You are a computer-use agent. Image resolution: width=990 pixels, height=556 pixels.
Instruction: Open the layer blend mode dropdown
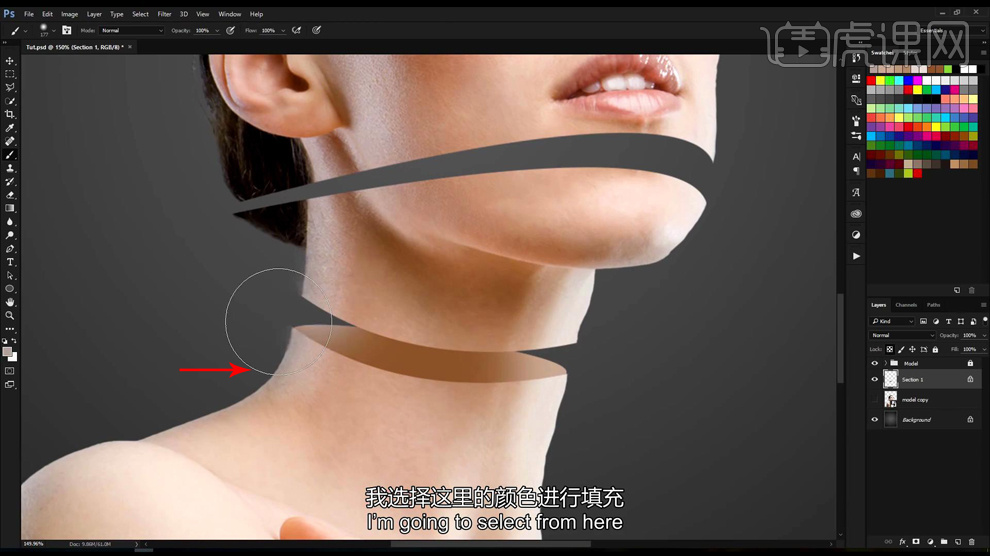(902, 335)
